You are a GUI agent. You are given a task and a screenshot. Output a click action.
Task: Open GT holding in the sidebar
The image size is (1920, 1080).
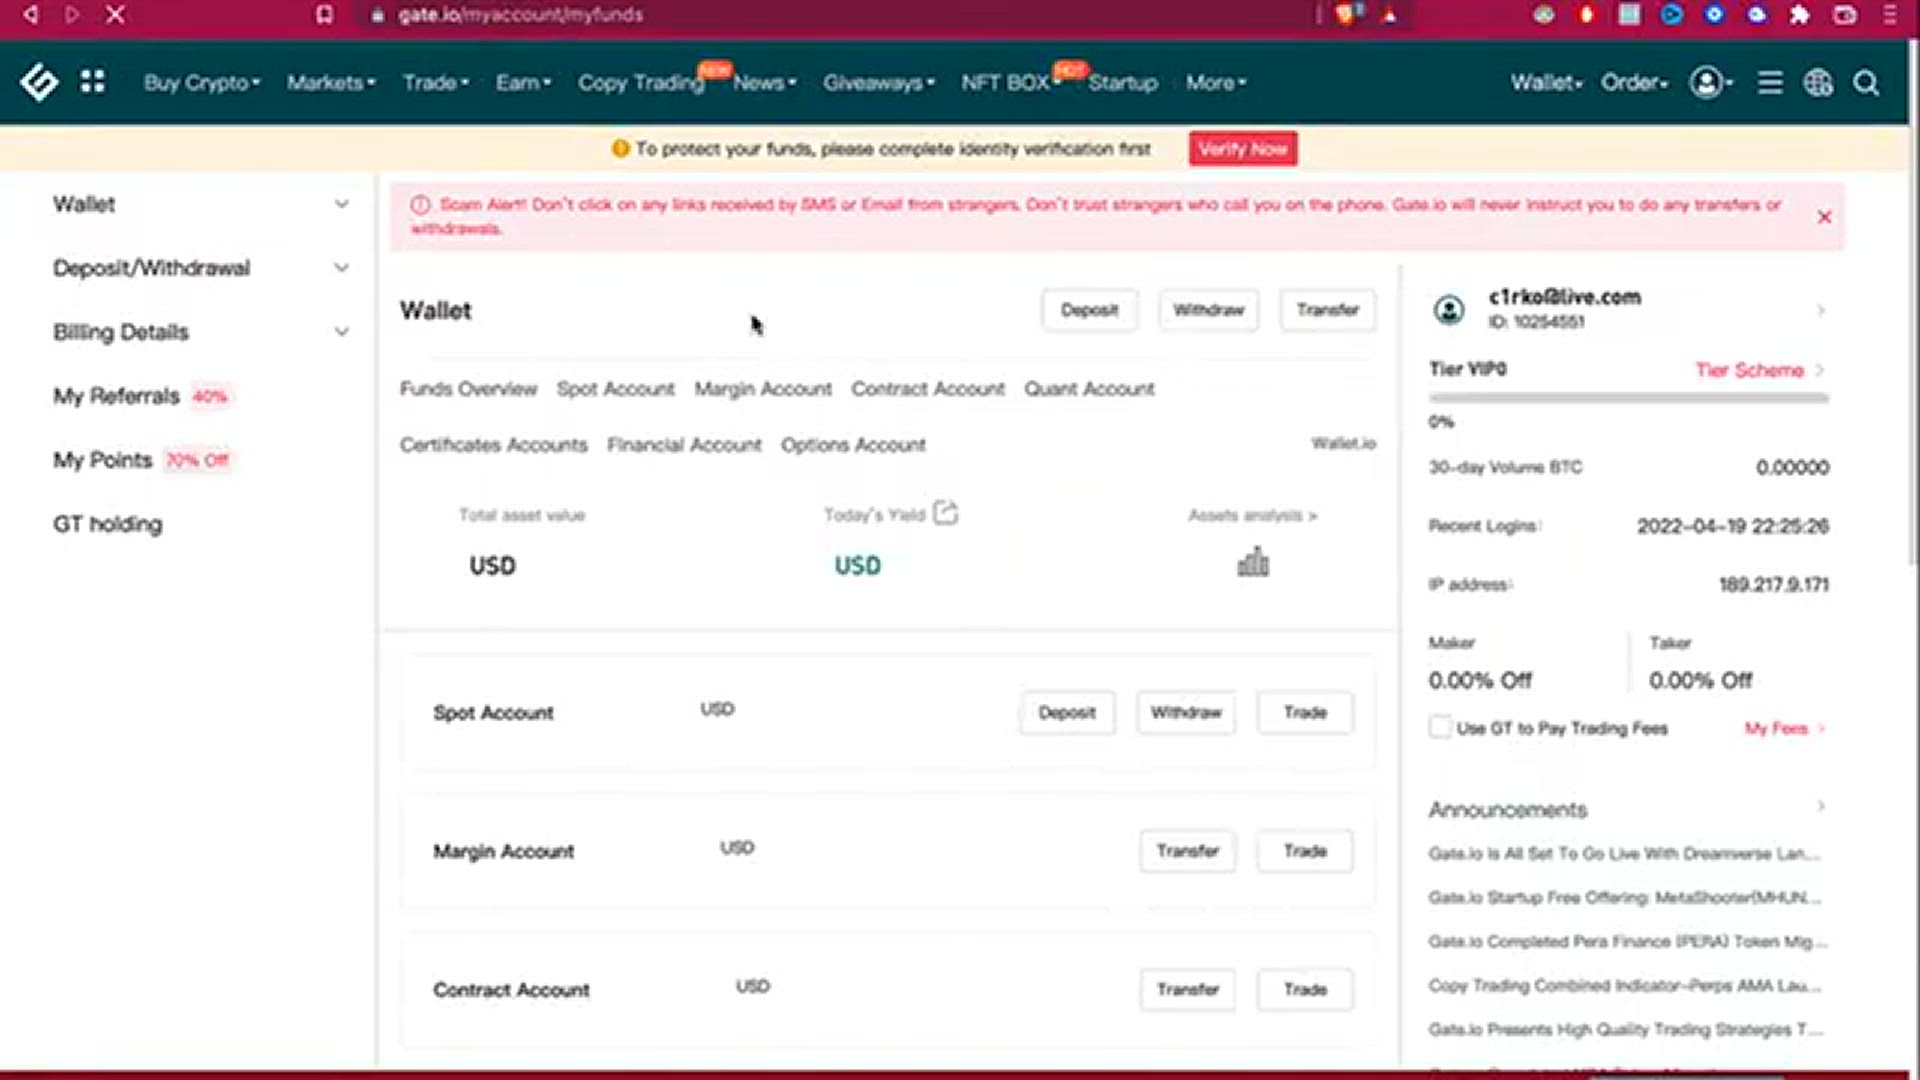pyautogui.click(x=107, y=524)
